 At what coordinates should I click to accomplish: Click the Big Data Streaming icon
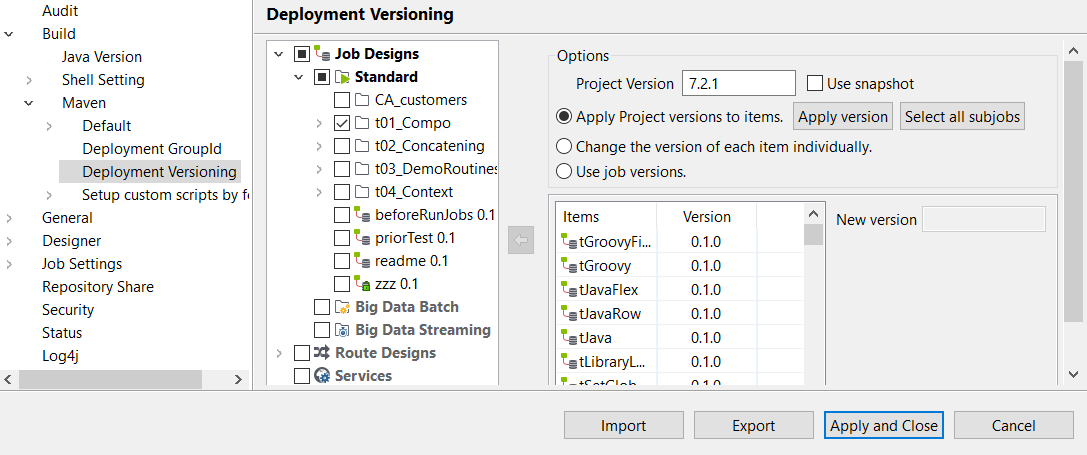click(x=343, y=330)
